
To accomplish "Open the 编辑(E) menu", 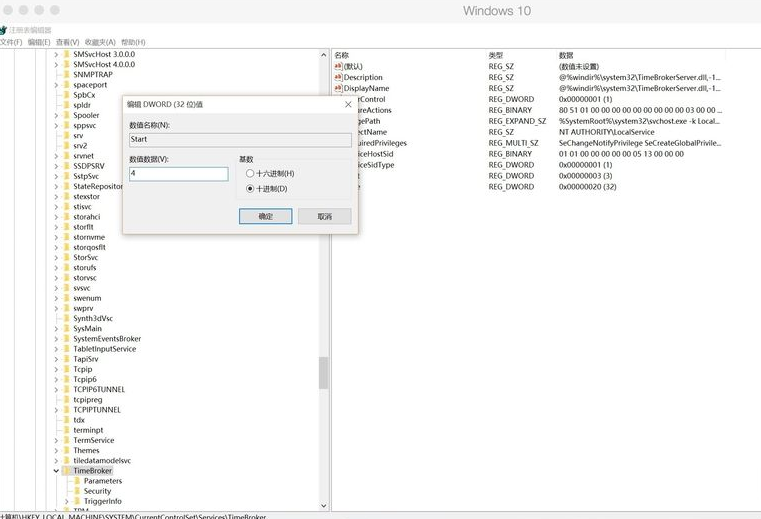I will point(39,42).
